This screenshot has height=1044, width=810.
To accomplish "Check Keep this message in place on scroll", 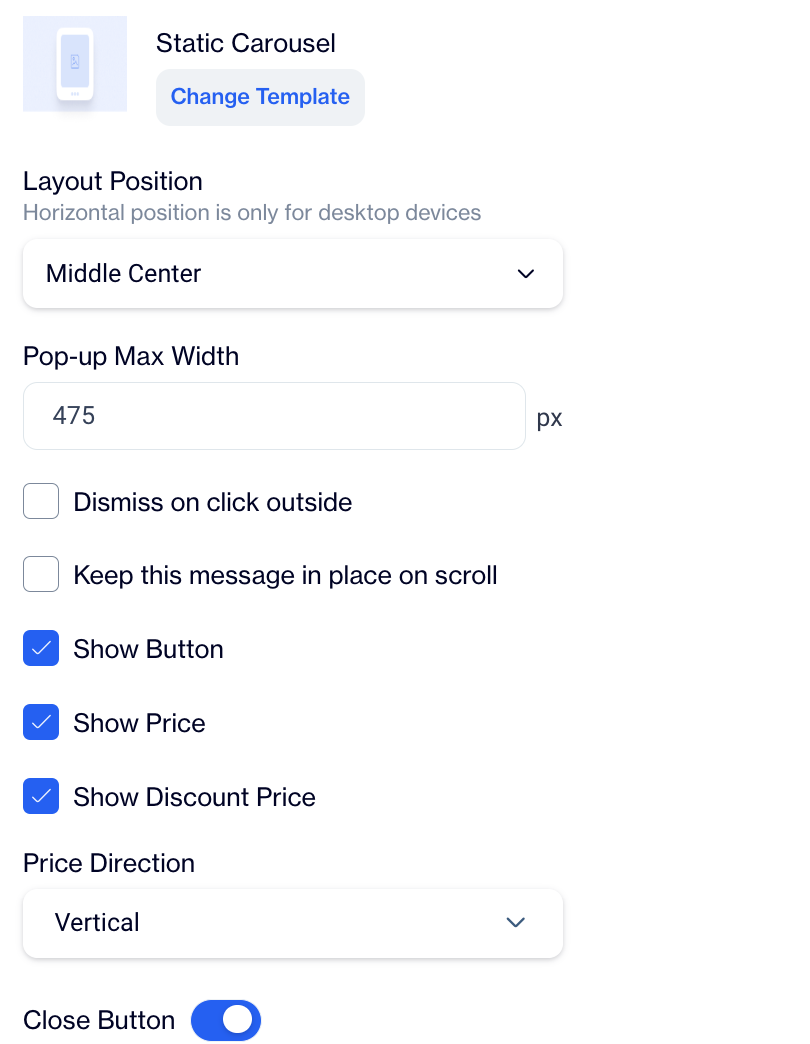I will click(x=41, y=575).
